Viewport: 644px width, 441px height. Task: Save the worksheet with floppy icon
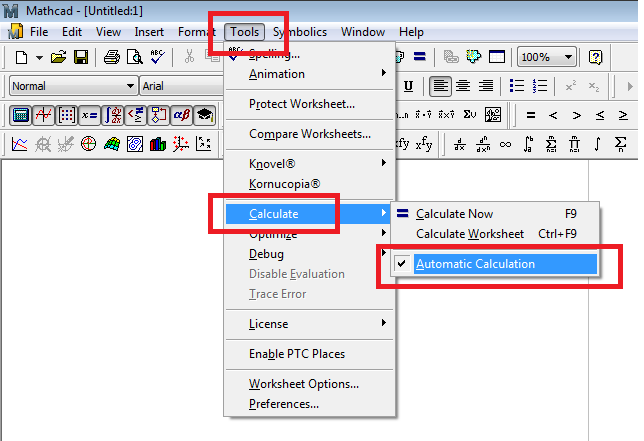click(81, 57)
